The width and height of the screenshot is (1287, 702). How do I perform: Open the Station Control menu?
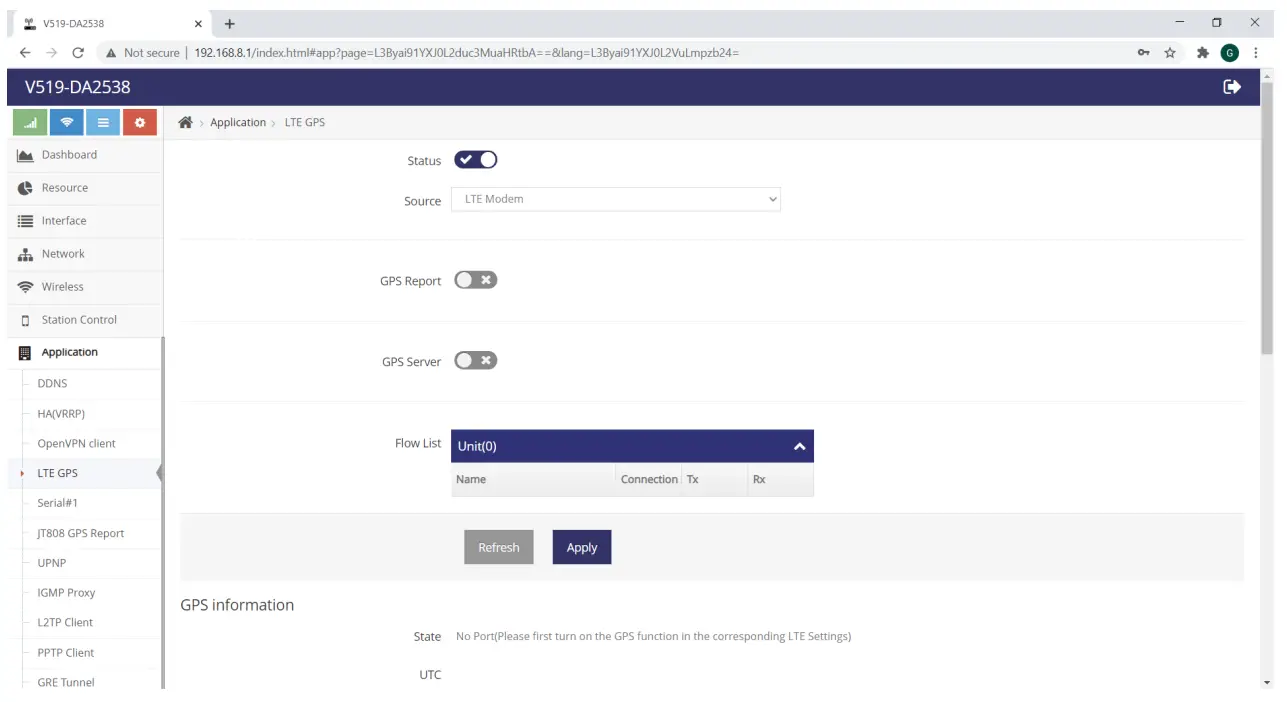(x=85, y=320)
